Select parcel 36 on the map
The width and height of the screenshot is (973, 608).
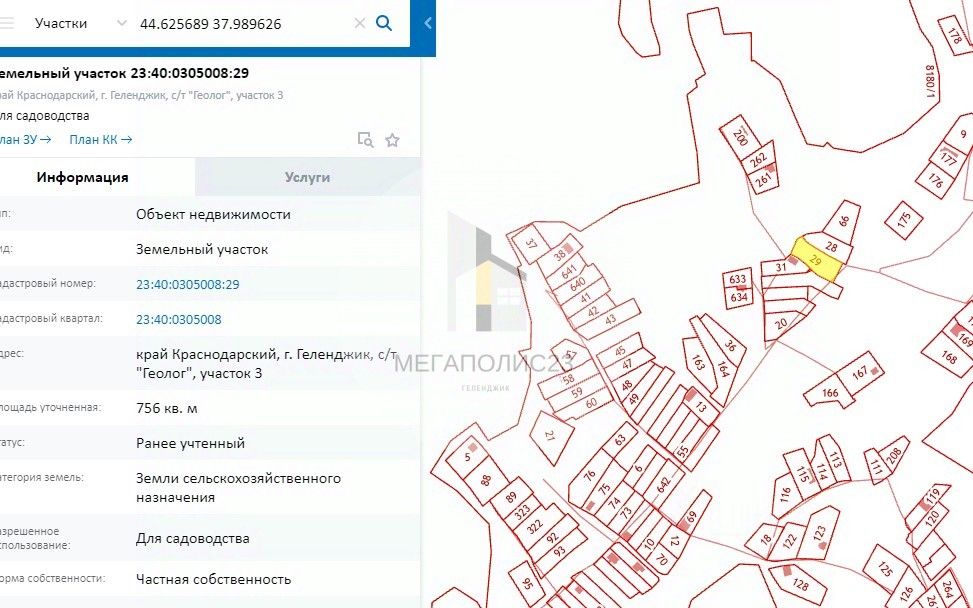click(x=730, y=345)
